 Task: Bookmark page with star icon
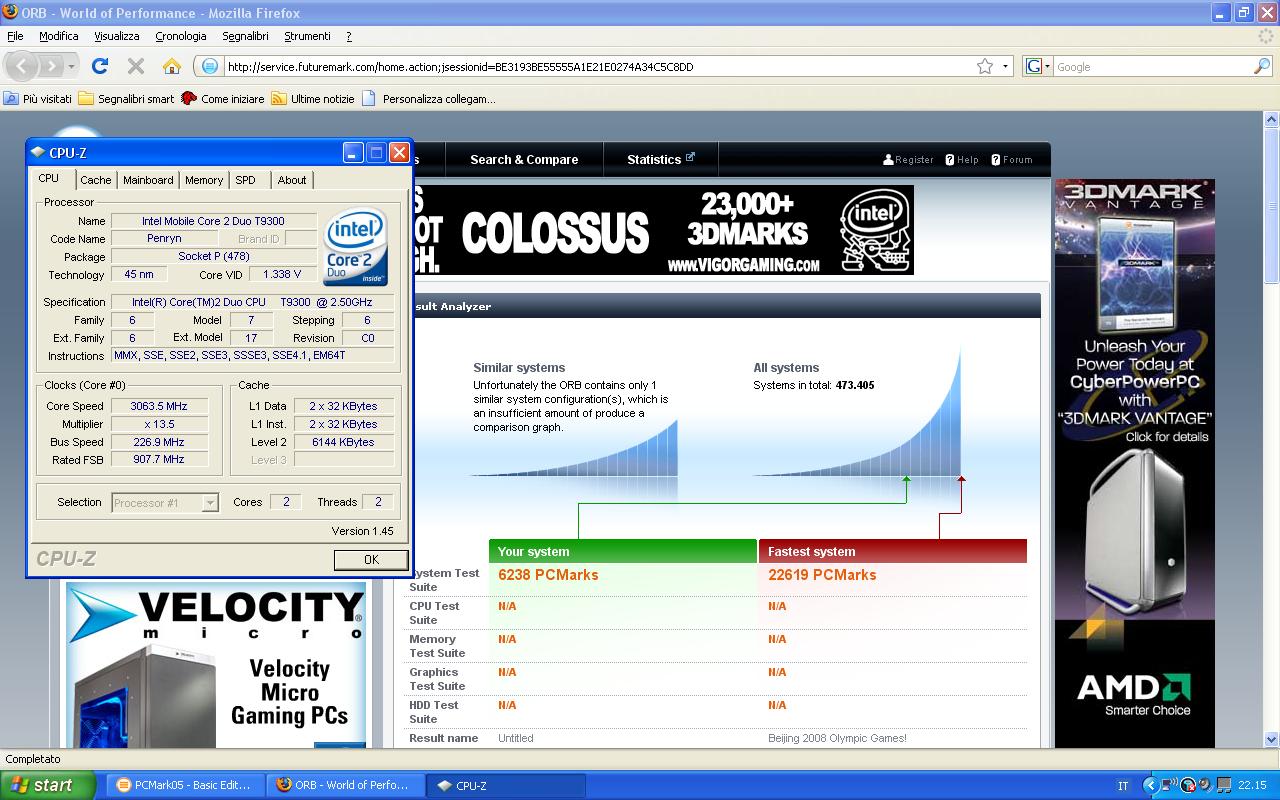pos(985,66)
